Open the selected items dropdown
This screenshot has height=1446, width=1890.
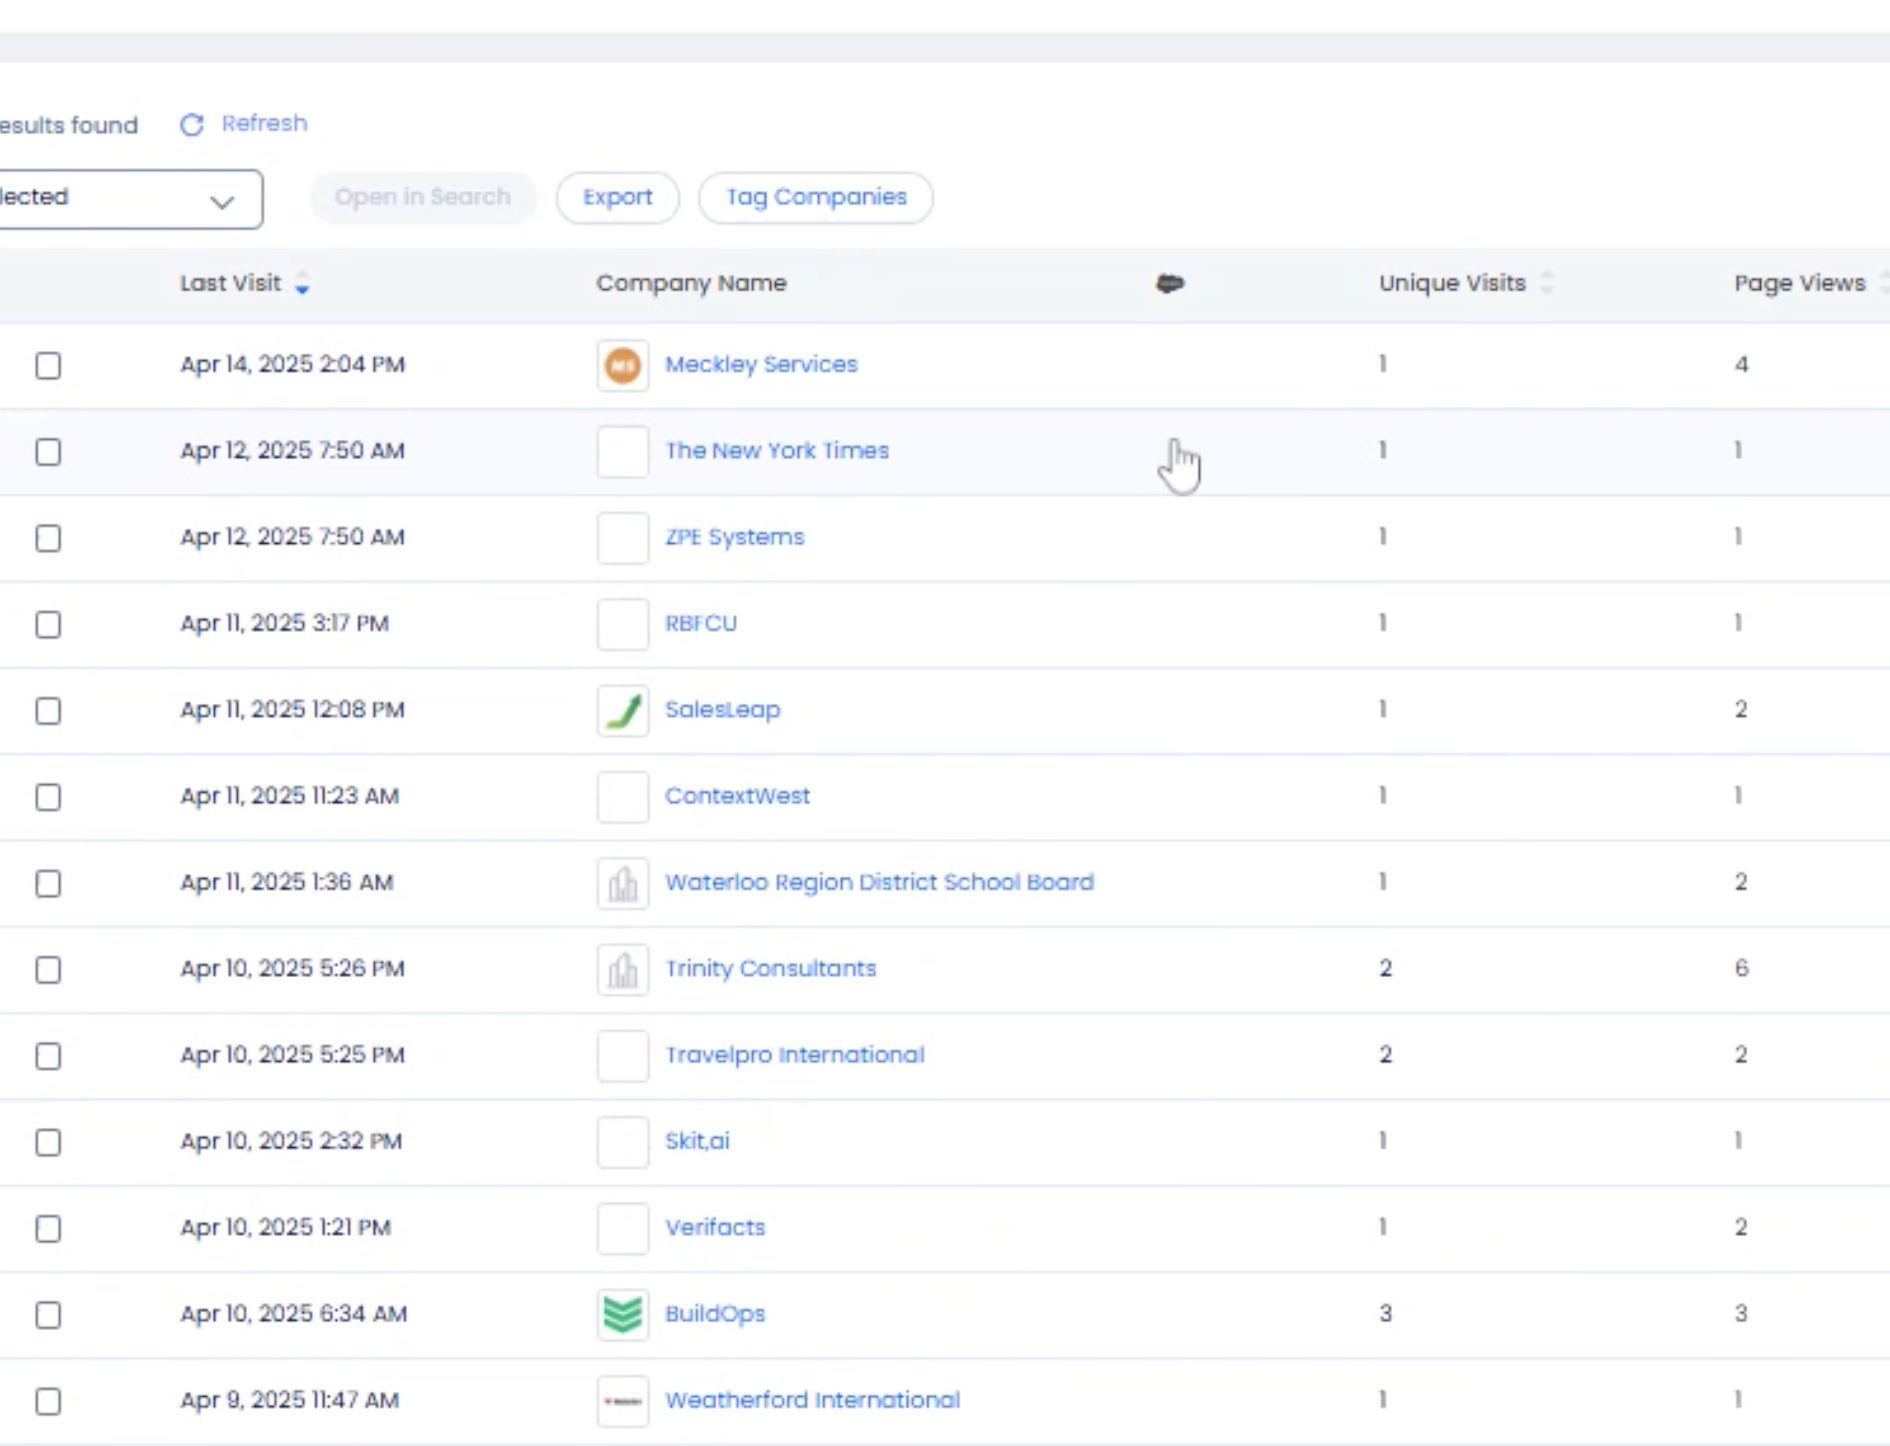130,199
